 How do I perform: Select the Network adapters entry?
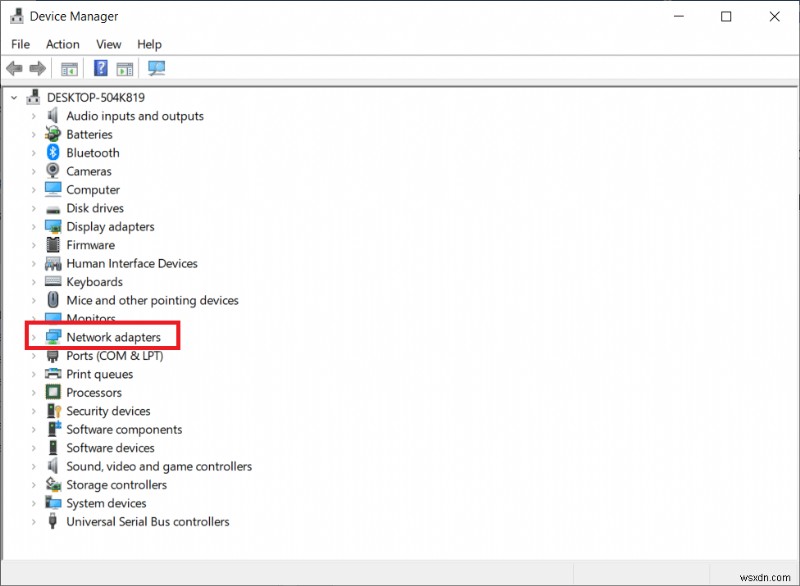pyautogui.click(x=112, y=337)
